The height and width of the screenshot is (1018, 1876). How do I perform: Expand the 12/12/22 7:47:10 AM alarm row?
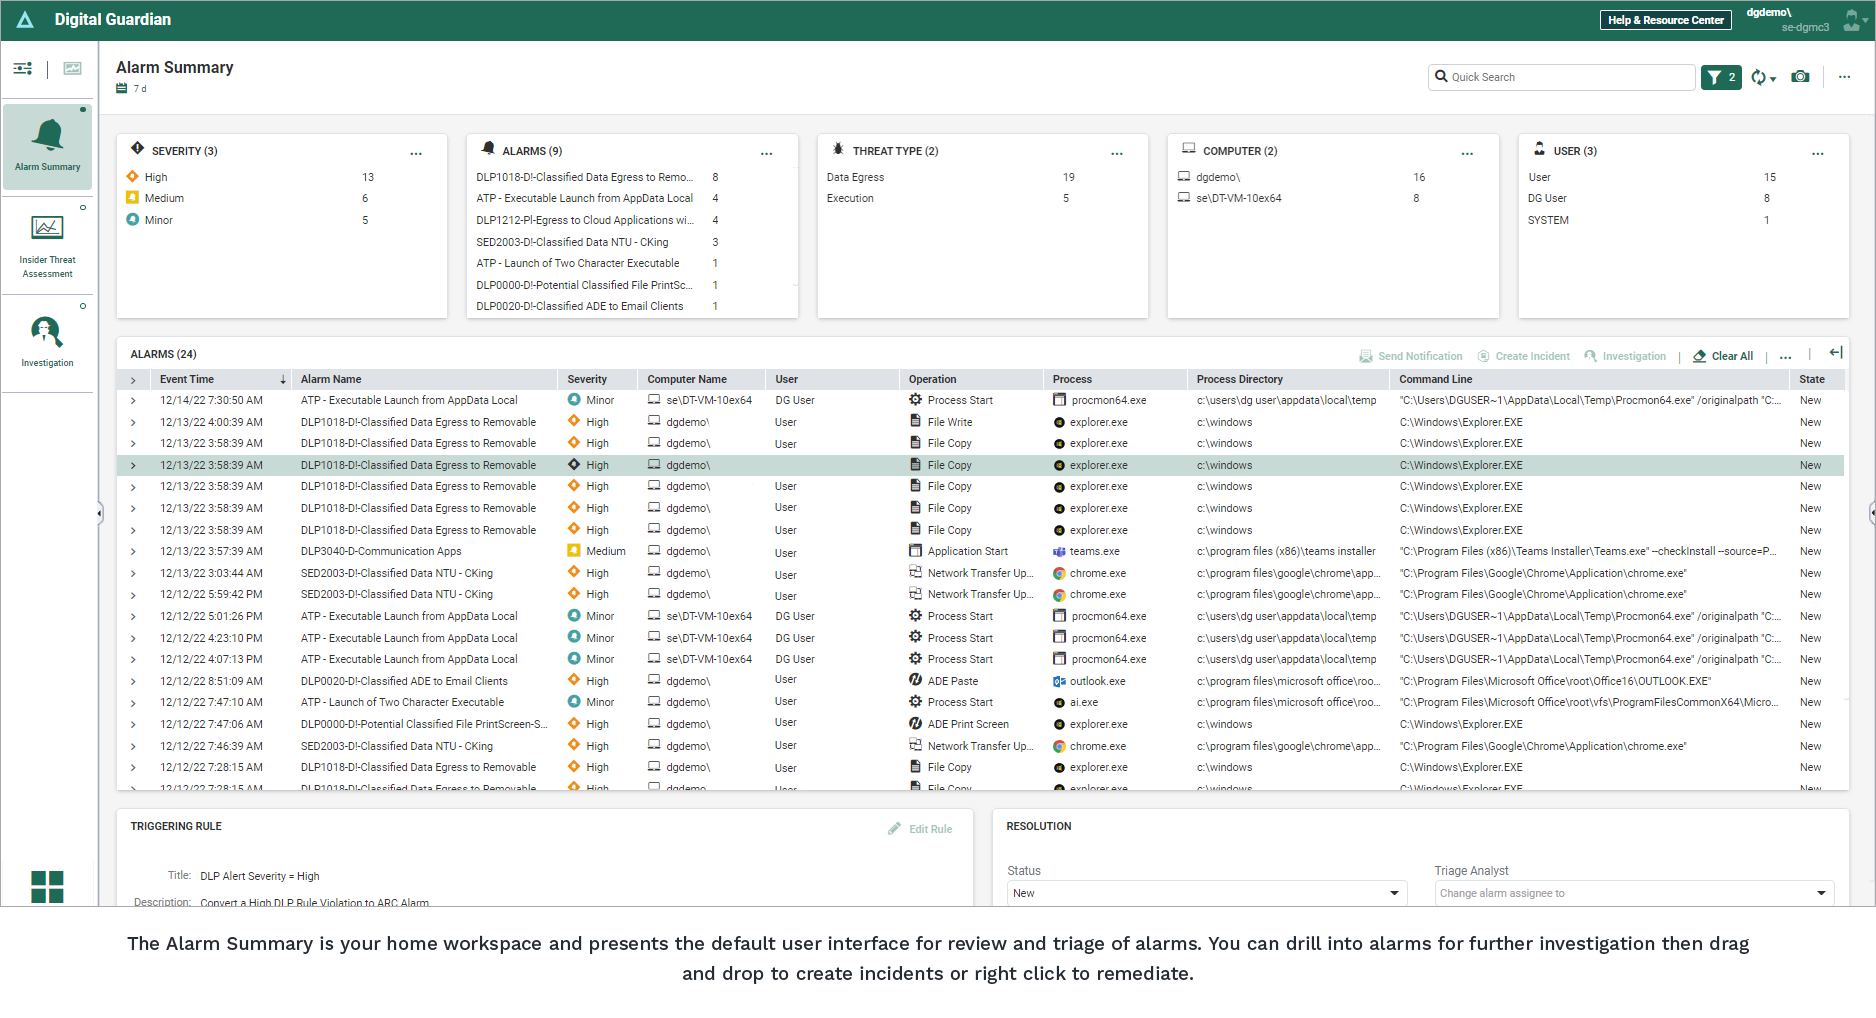tap(133, 703)
